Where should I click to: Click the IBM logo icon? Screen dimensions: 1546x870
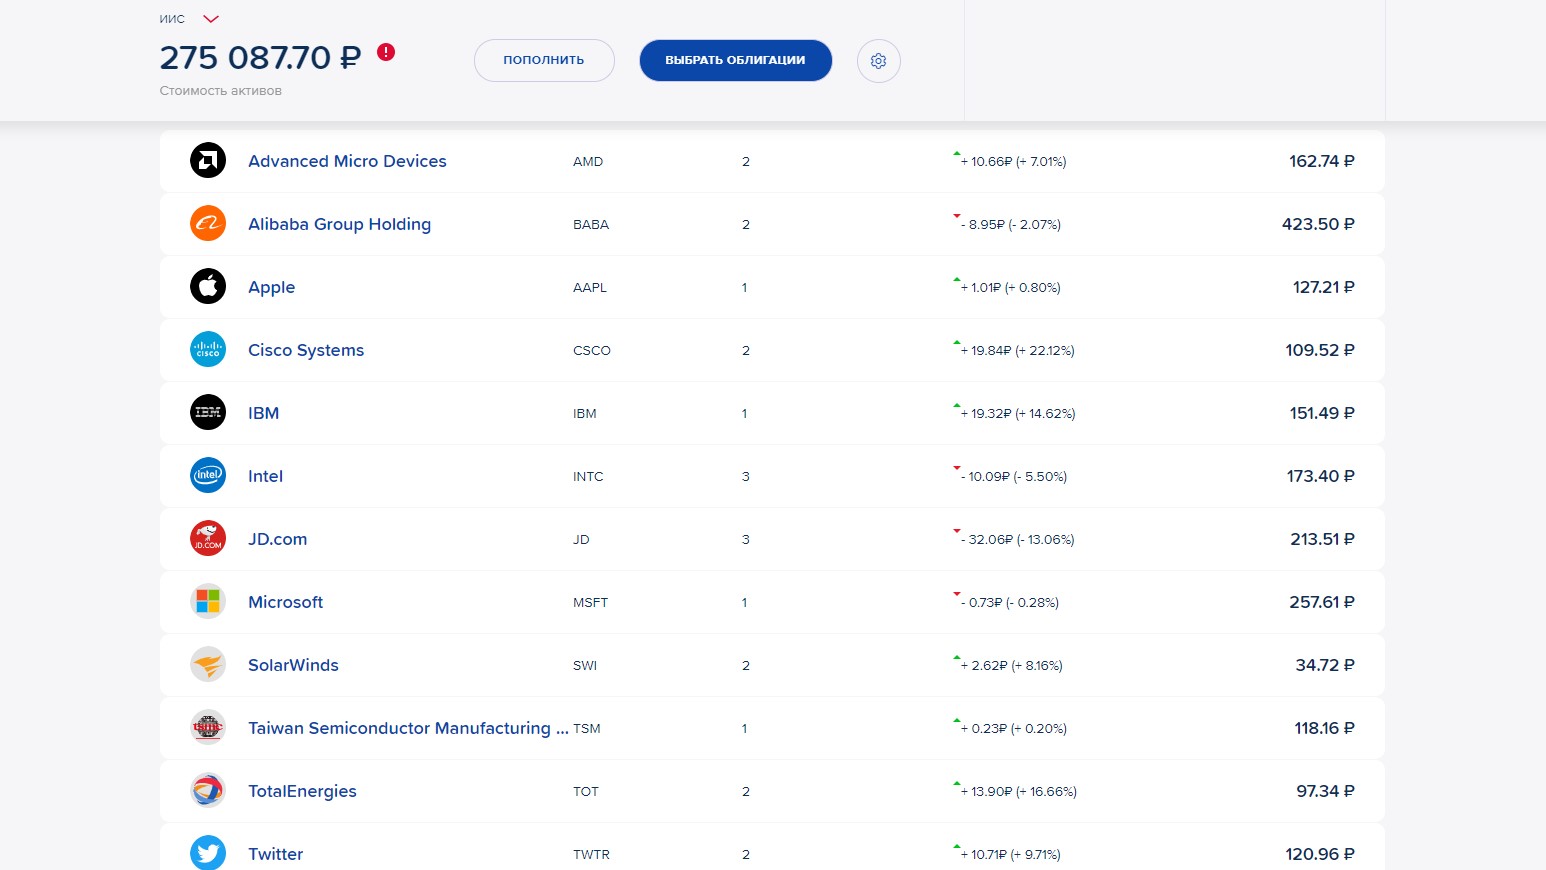point(208,412)
